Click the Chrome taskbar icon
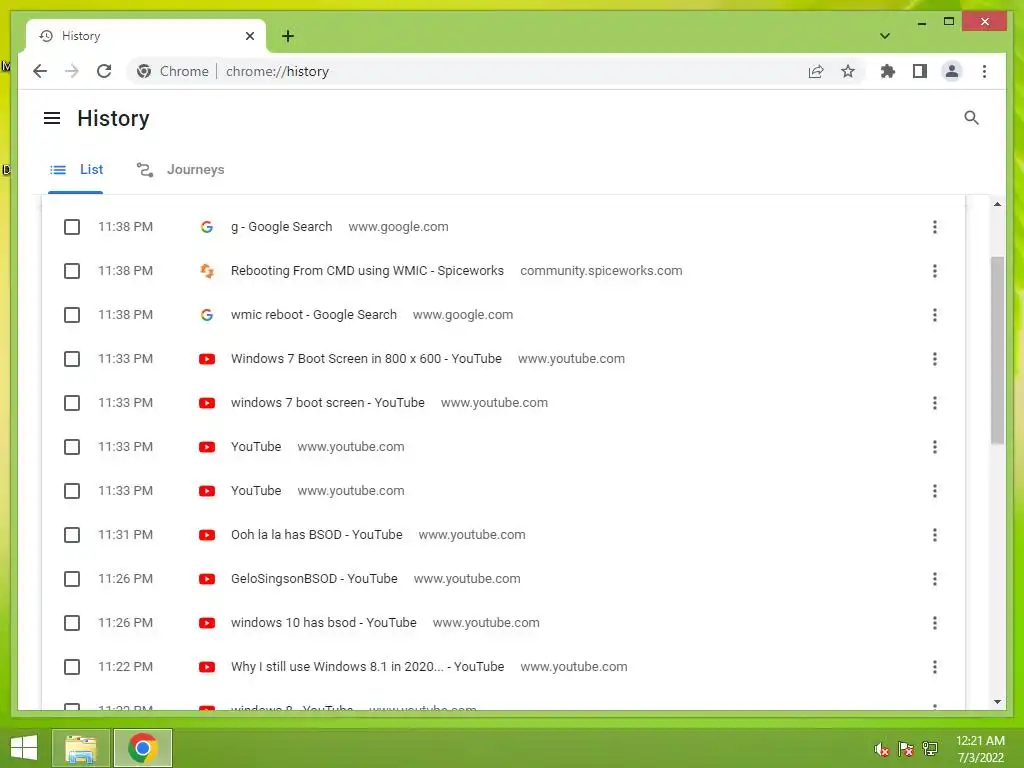Screen dimensions: 1024x768 tap(143, 748)
